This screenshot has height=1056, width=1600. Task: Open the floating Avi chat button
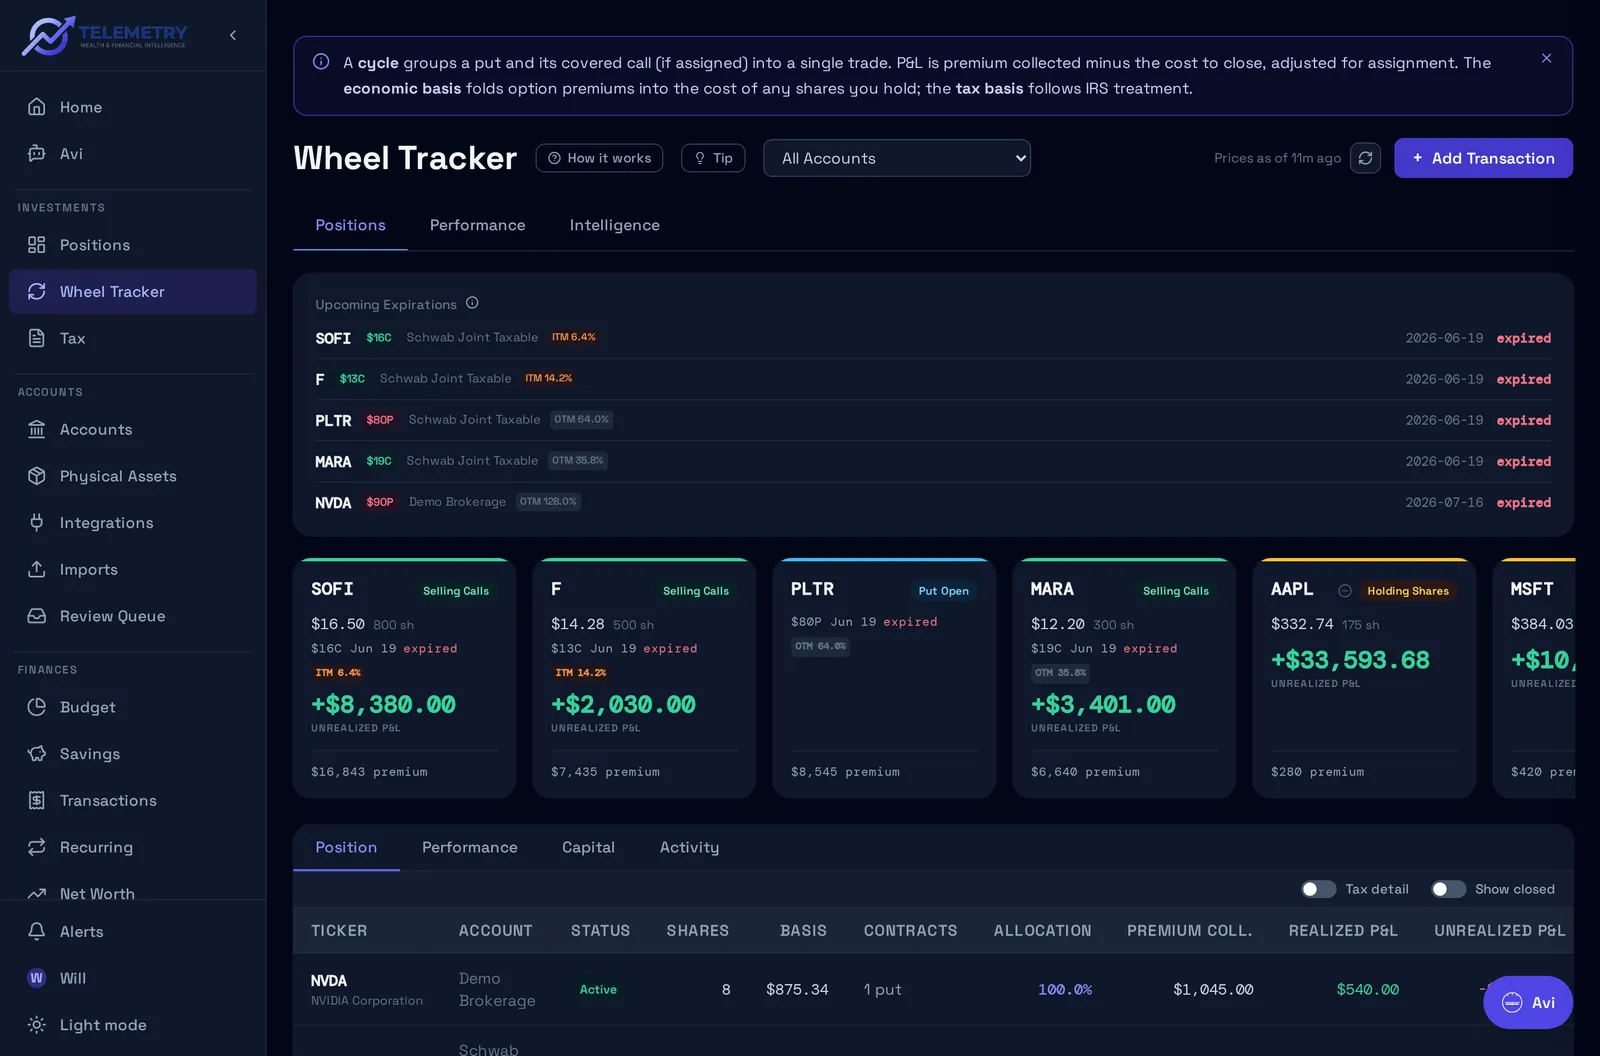pyautogui.click(x=1527, y=1002)
